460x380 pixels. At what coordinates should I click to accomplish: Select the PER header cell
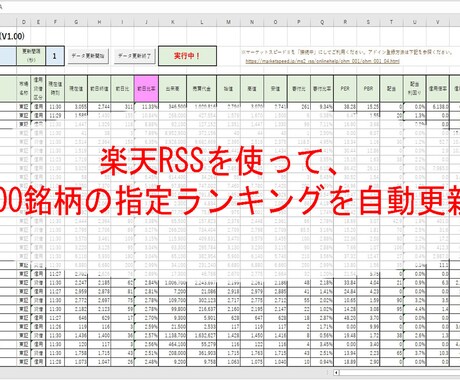[x=345, y=89]
